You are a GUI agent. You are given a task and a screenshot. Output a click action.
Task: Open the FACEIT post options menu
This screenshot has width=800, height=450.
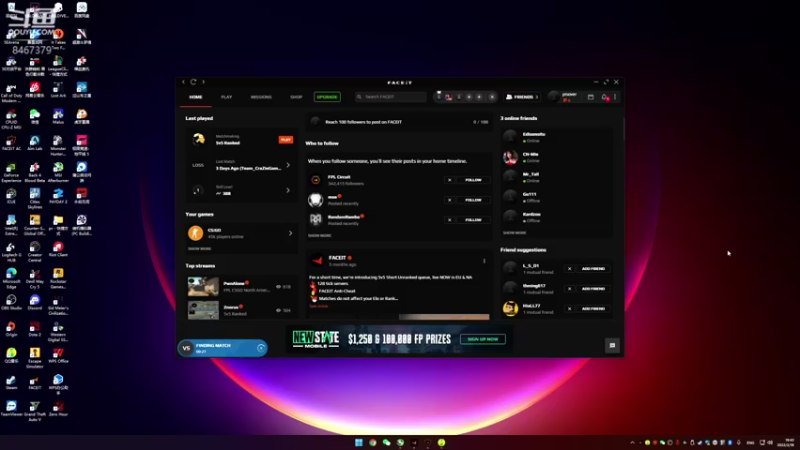[x=484, y=261]
